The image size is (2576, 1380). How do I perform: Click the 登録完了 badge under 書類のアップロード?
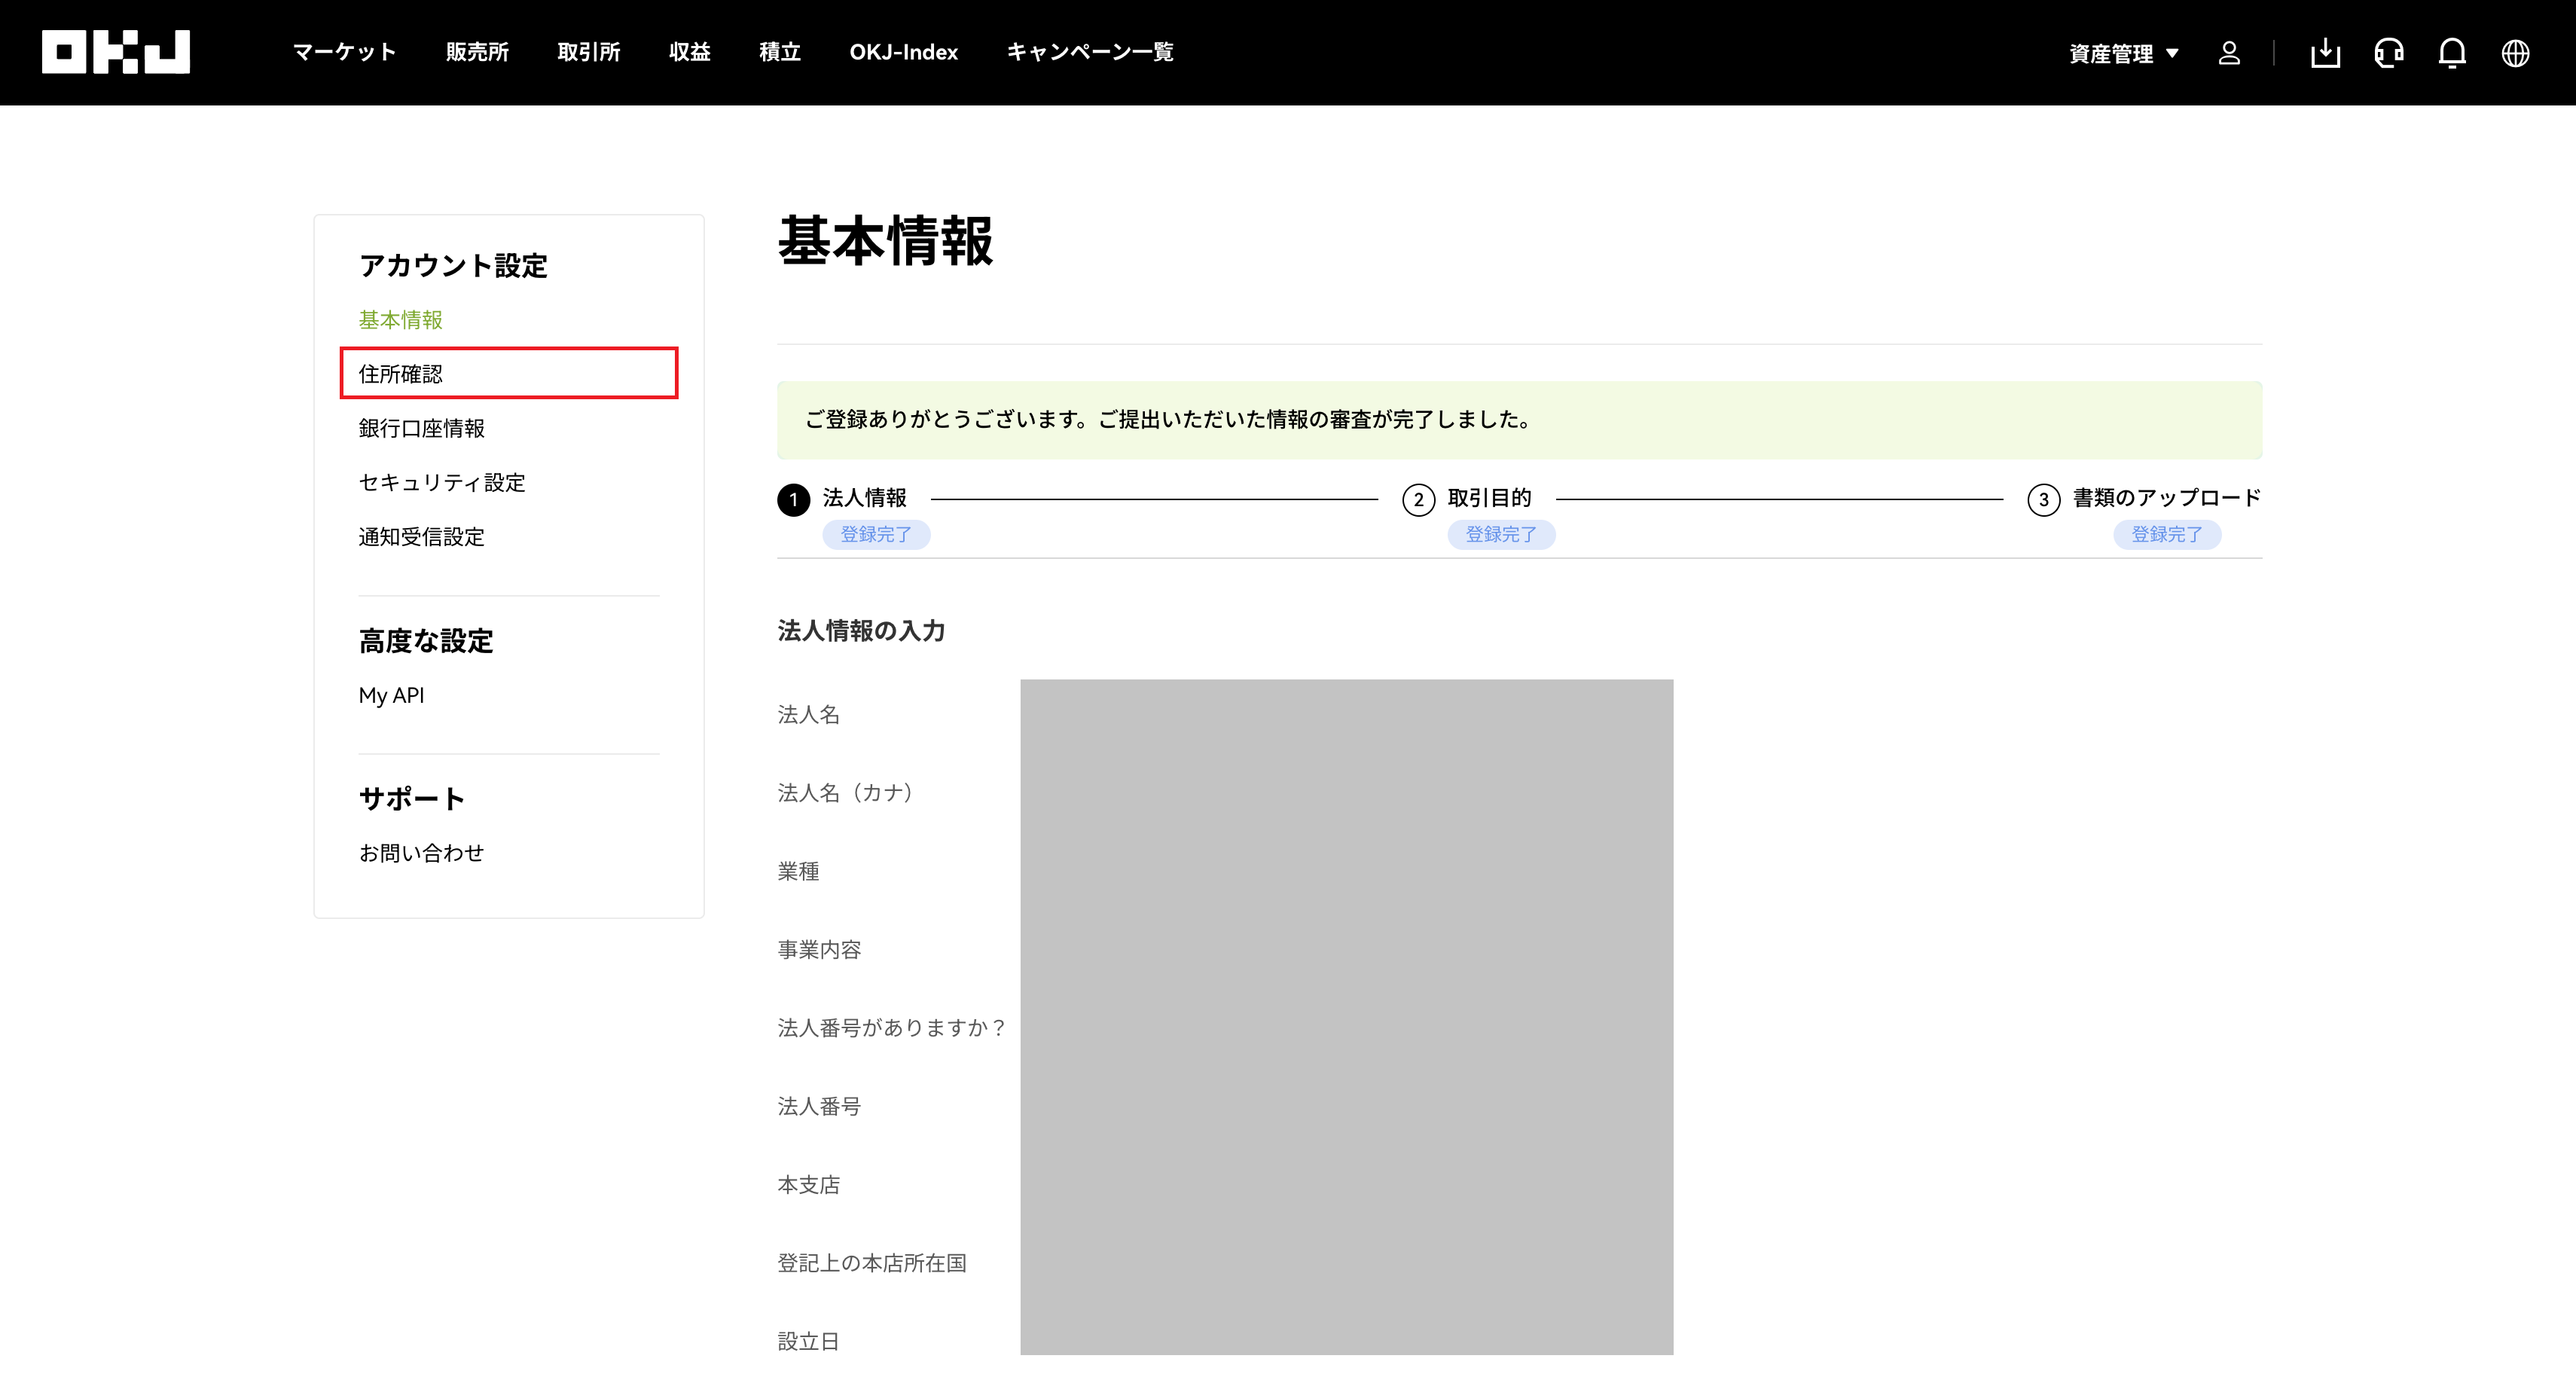2167,535
